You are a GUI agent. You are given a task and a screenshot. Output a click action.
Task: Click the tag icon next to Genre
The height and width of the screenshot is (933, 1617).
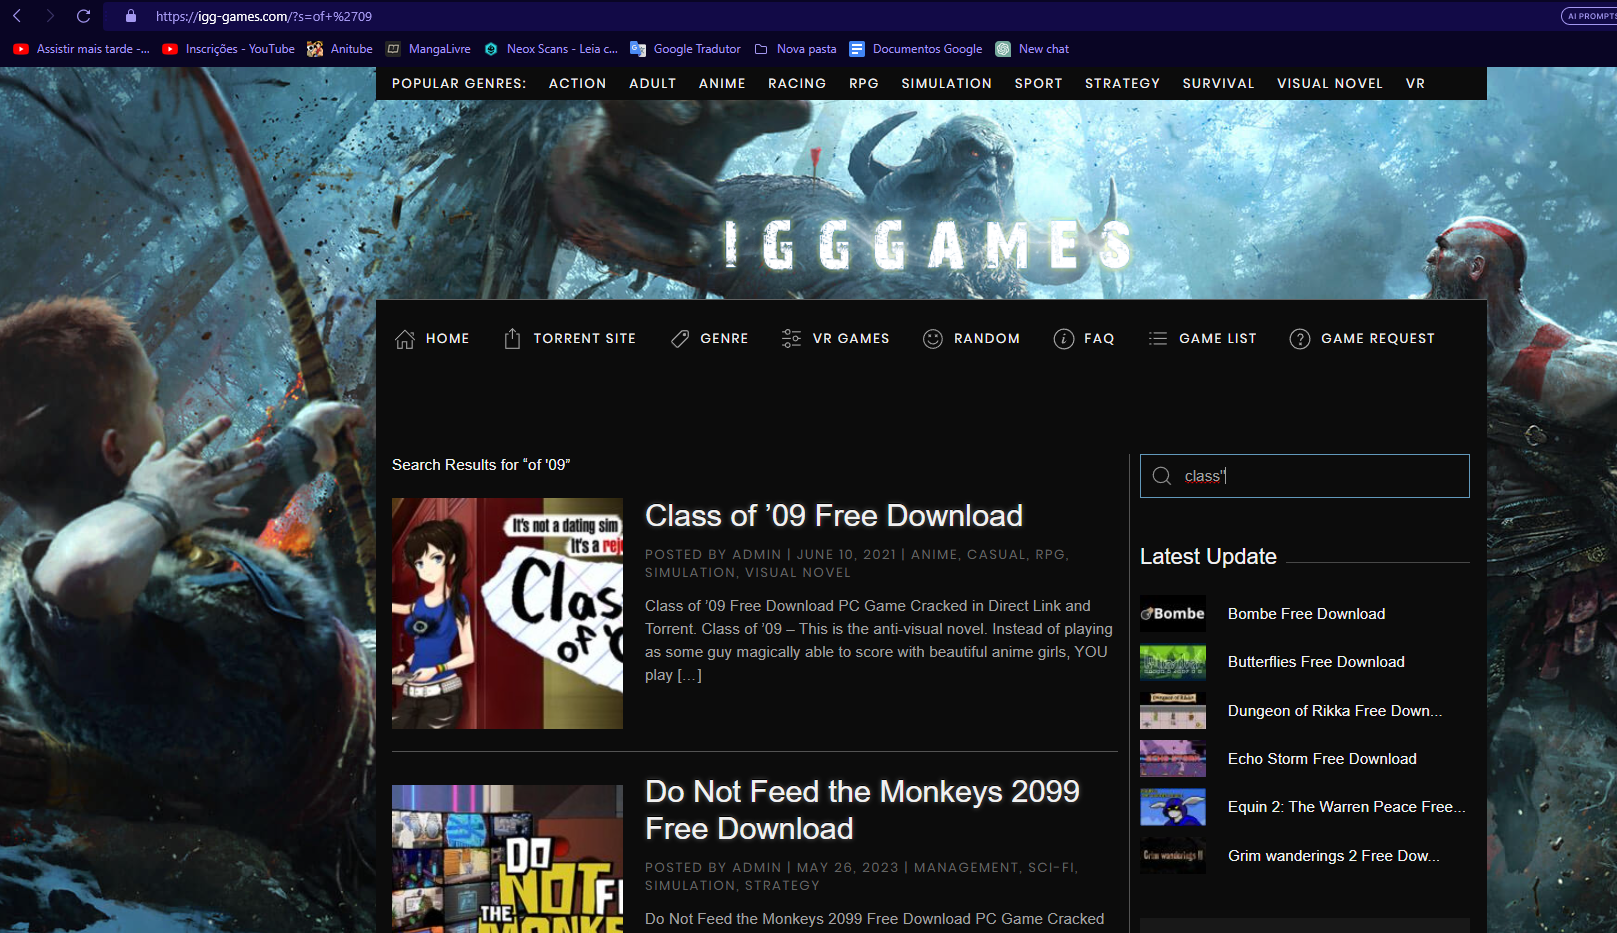point(680,338)
